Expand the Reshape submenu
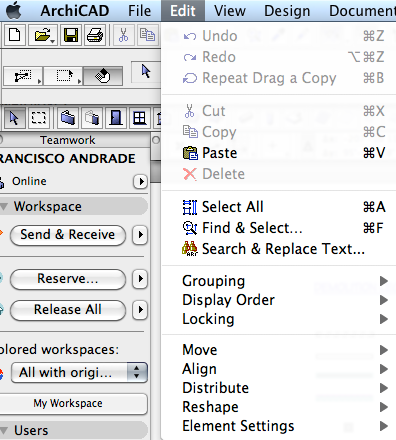Viewport: 396px width, 440px height. point(279,407)
